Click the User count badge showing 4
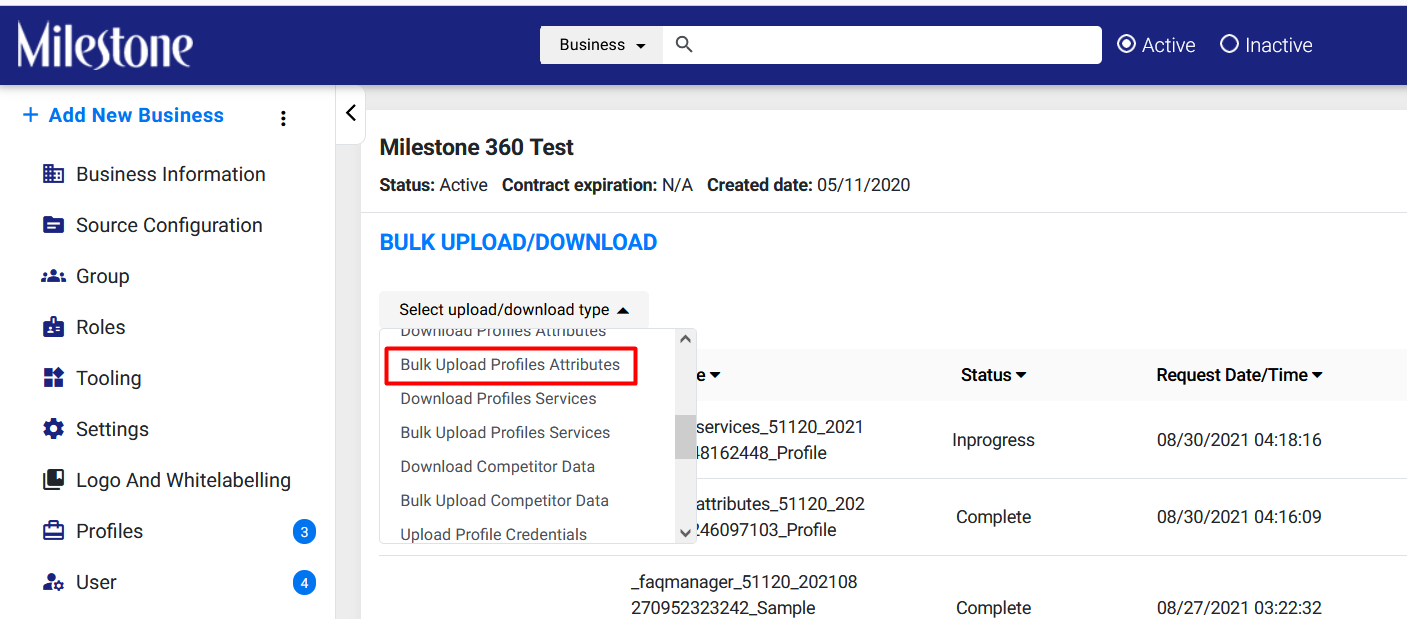 click(x=304, y=582)
